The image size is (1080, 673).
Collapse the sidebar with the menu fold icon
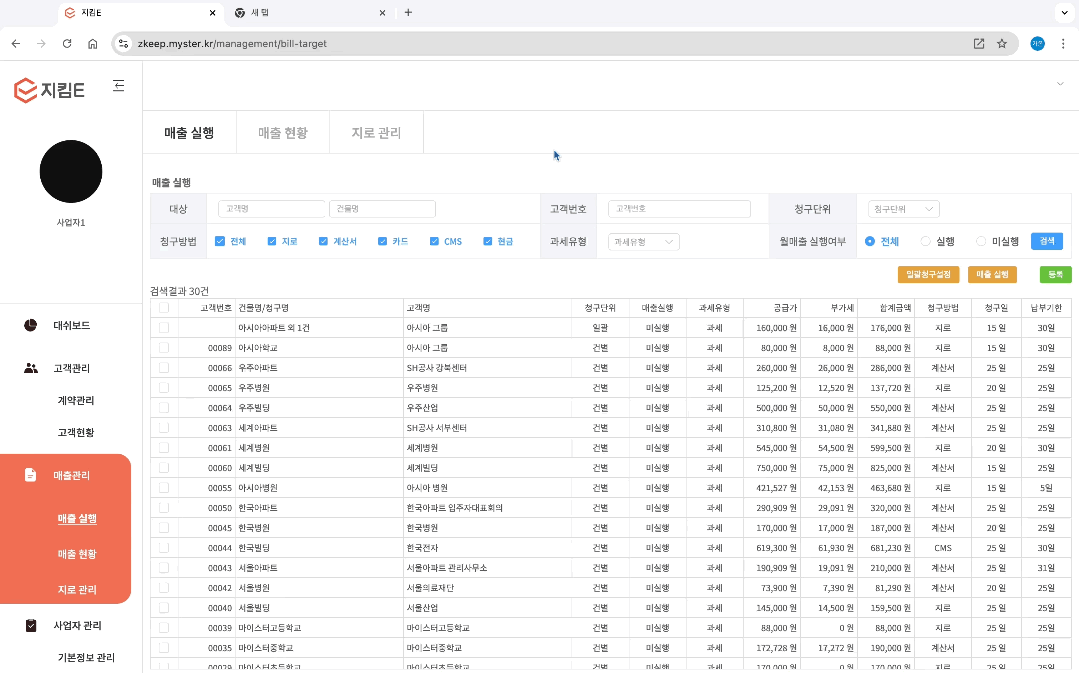tap(119, 86)
